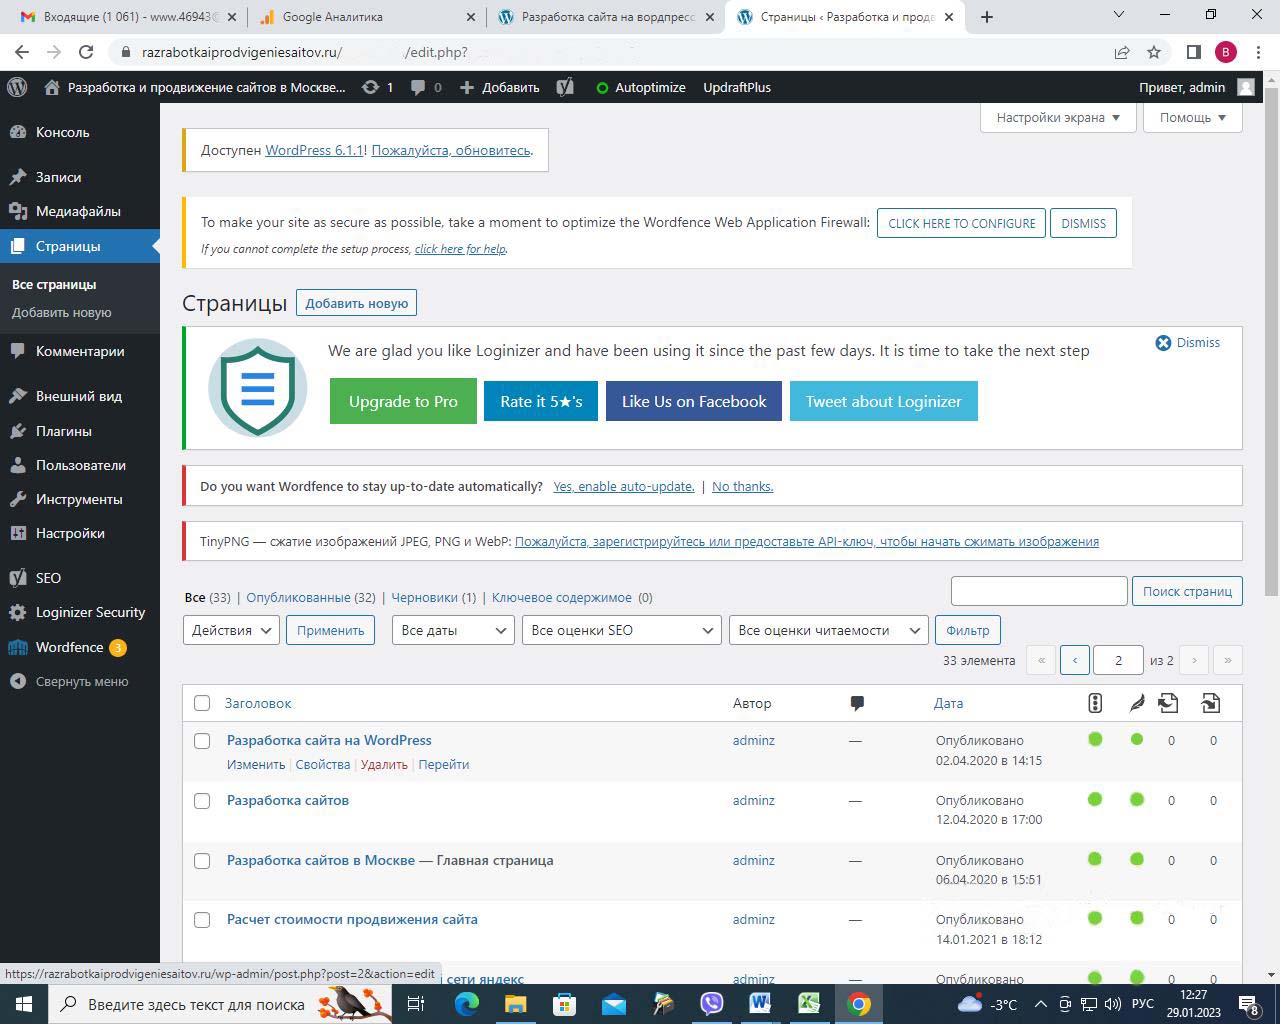Open Viber from the Windows taskbar

point(711,1004)
